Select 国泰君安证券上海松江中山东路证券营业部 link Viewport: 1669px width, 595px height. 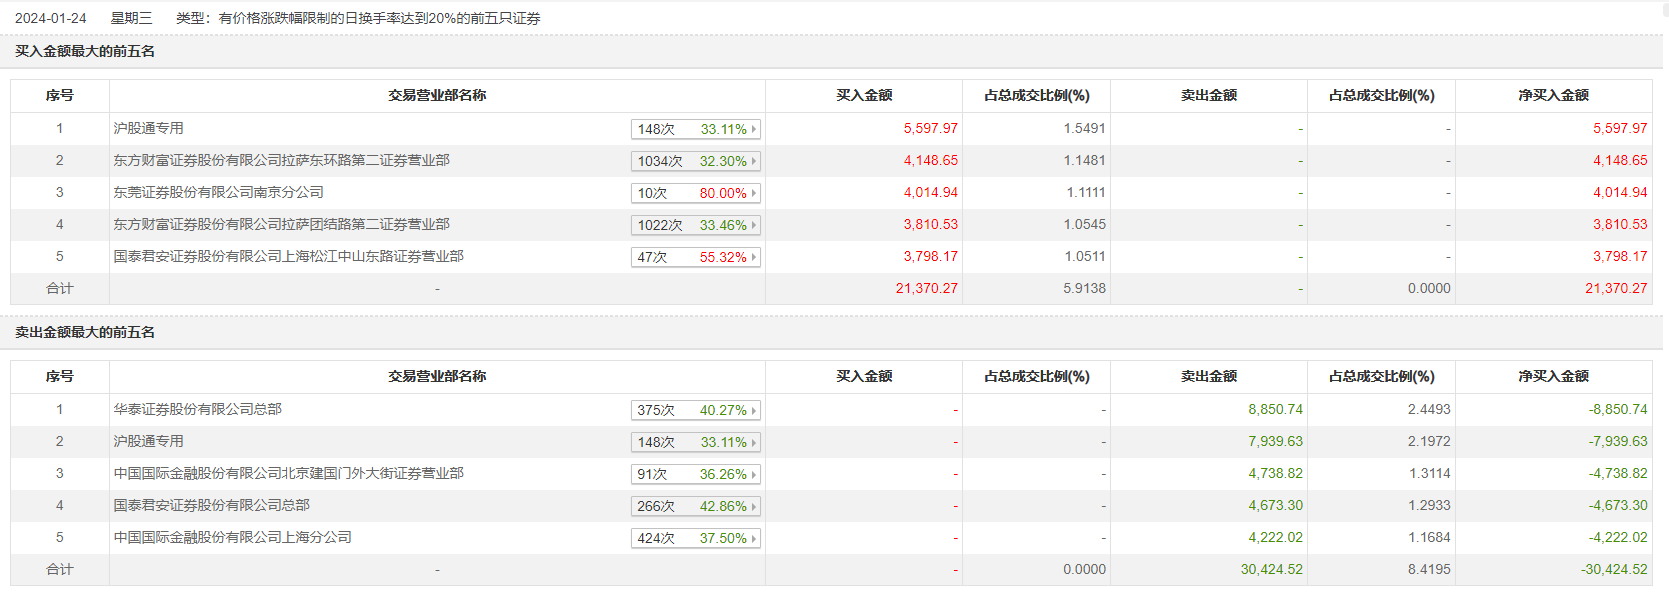click(x=288, y=256)
